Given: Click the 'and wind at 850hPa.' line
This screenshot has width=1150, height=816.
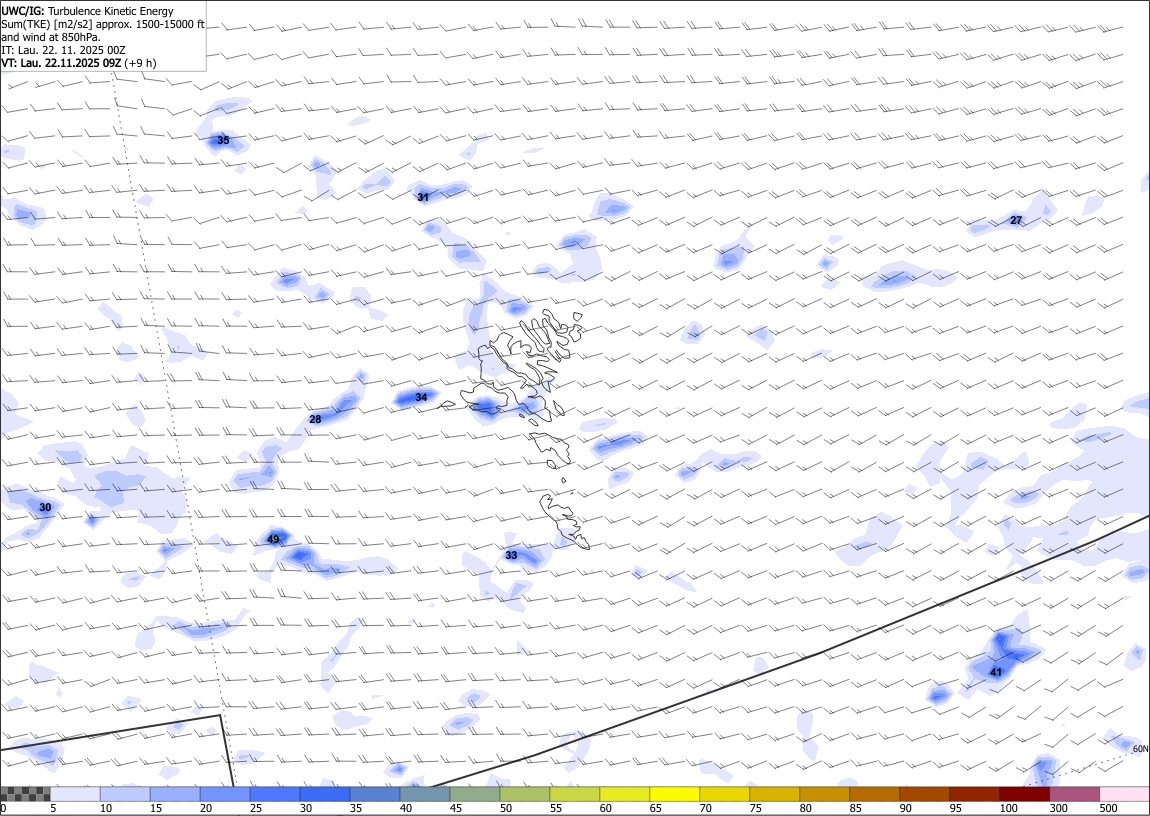Looking at the screenshot, I should tap(51, 37).
